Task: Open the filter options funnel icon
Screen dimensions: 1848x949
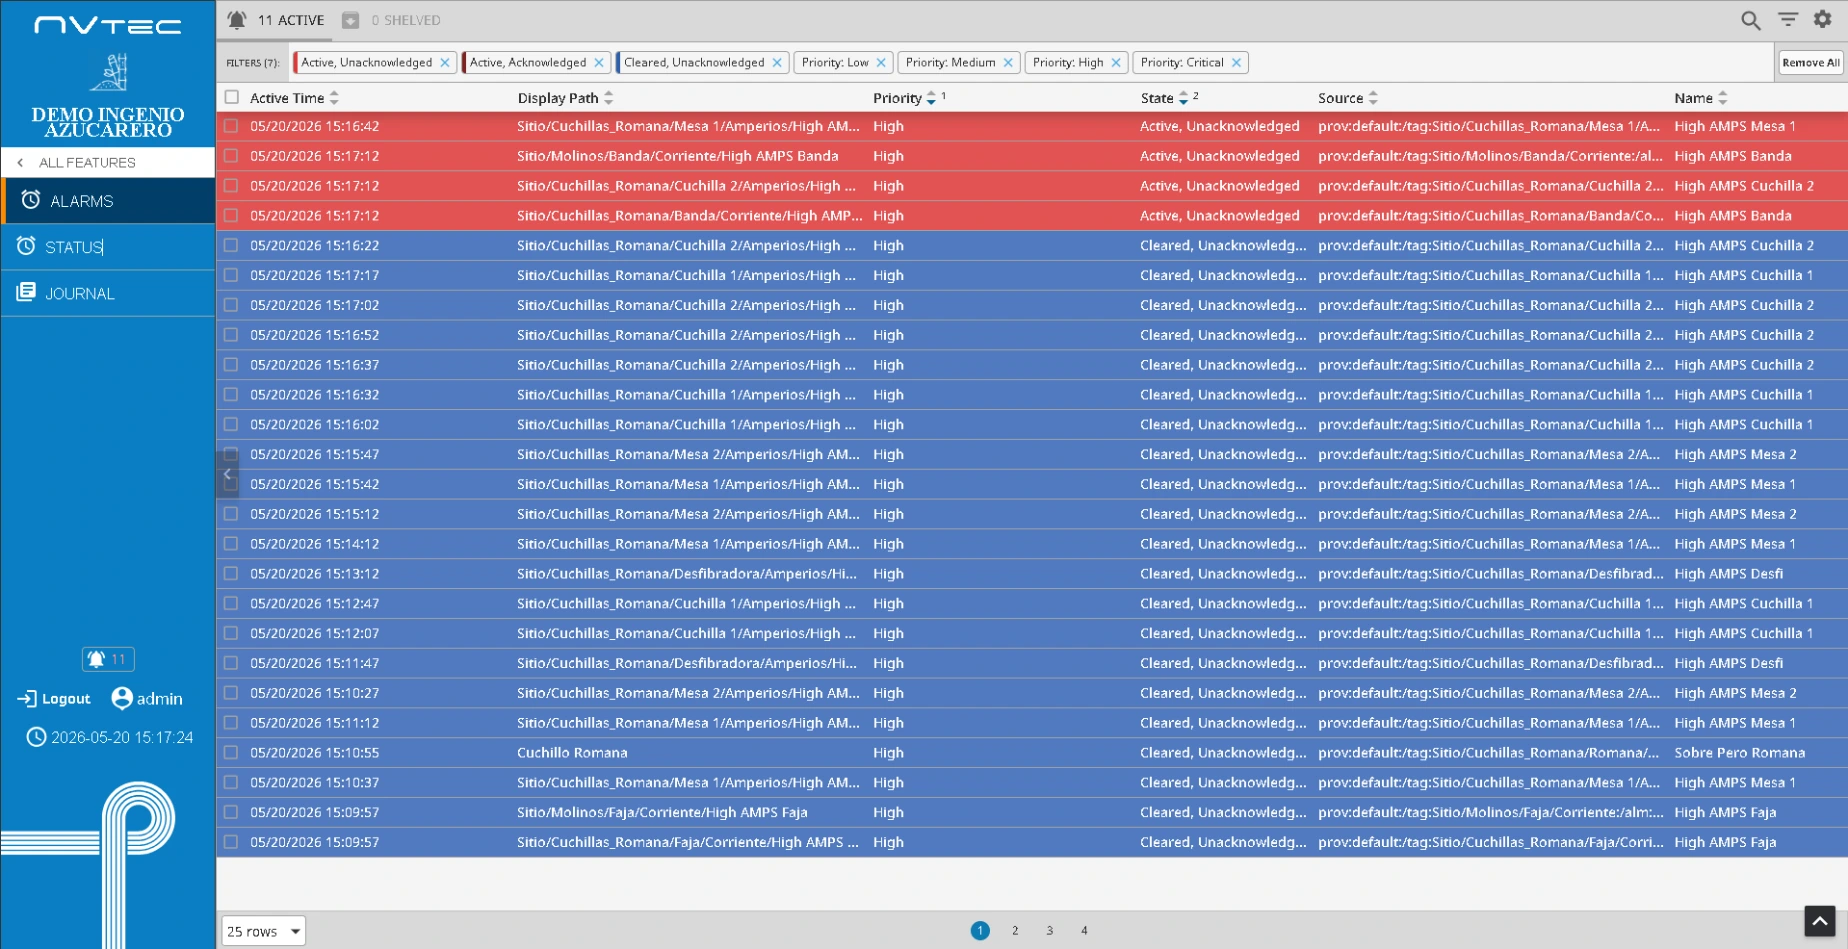Action: coord(1787,19)
